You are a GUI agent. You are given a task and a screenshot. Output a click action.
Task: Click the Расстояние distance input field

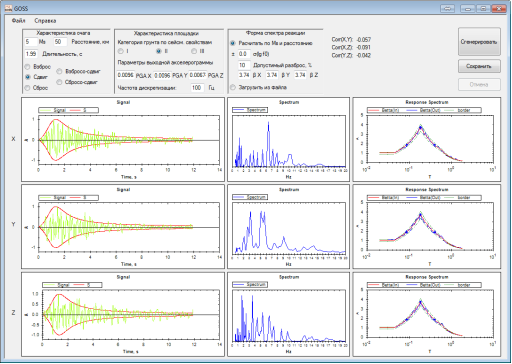click(60, 42)
